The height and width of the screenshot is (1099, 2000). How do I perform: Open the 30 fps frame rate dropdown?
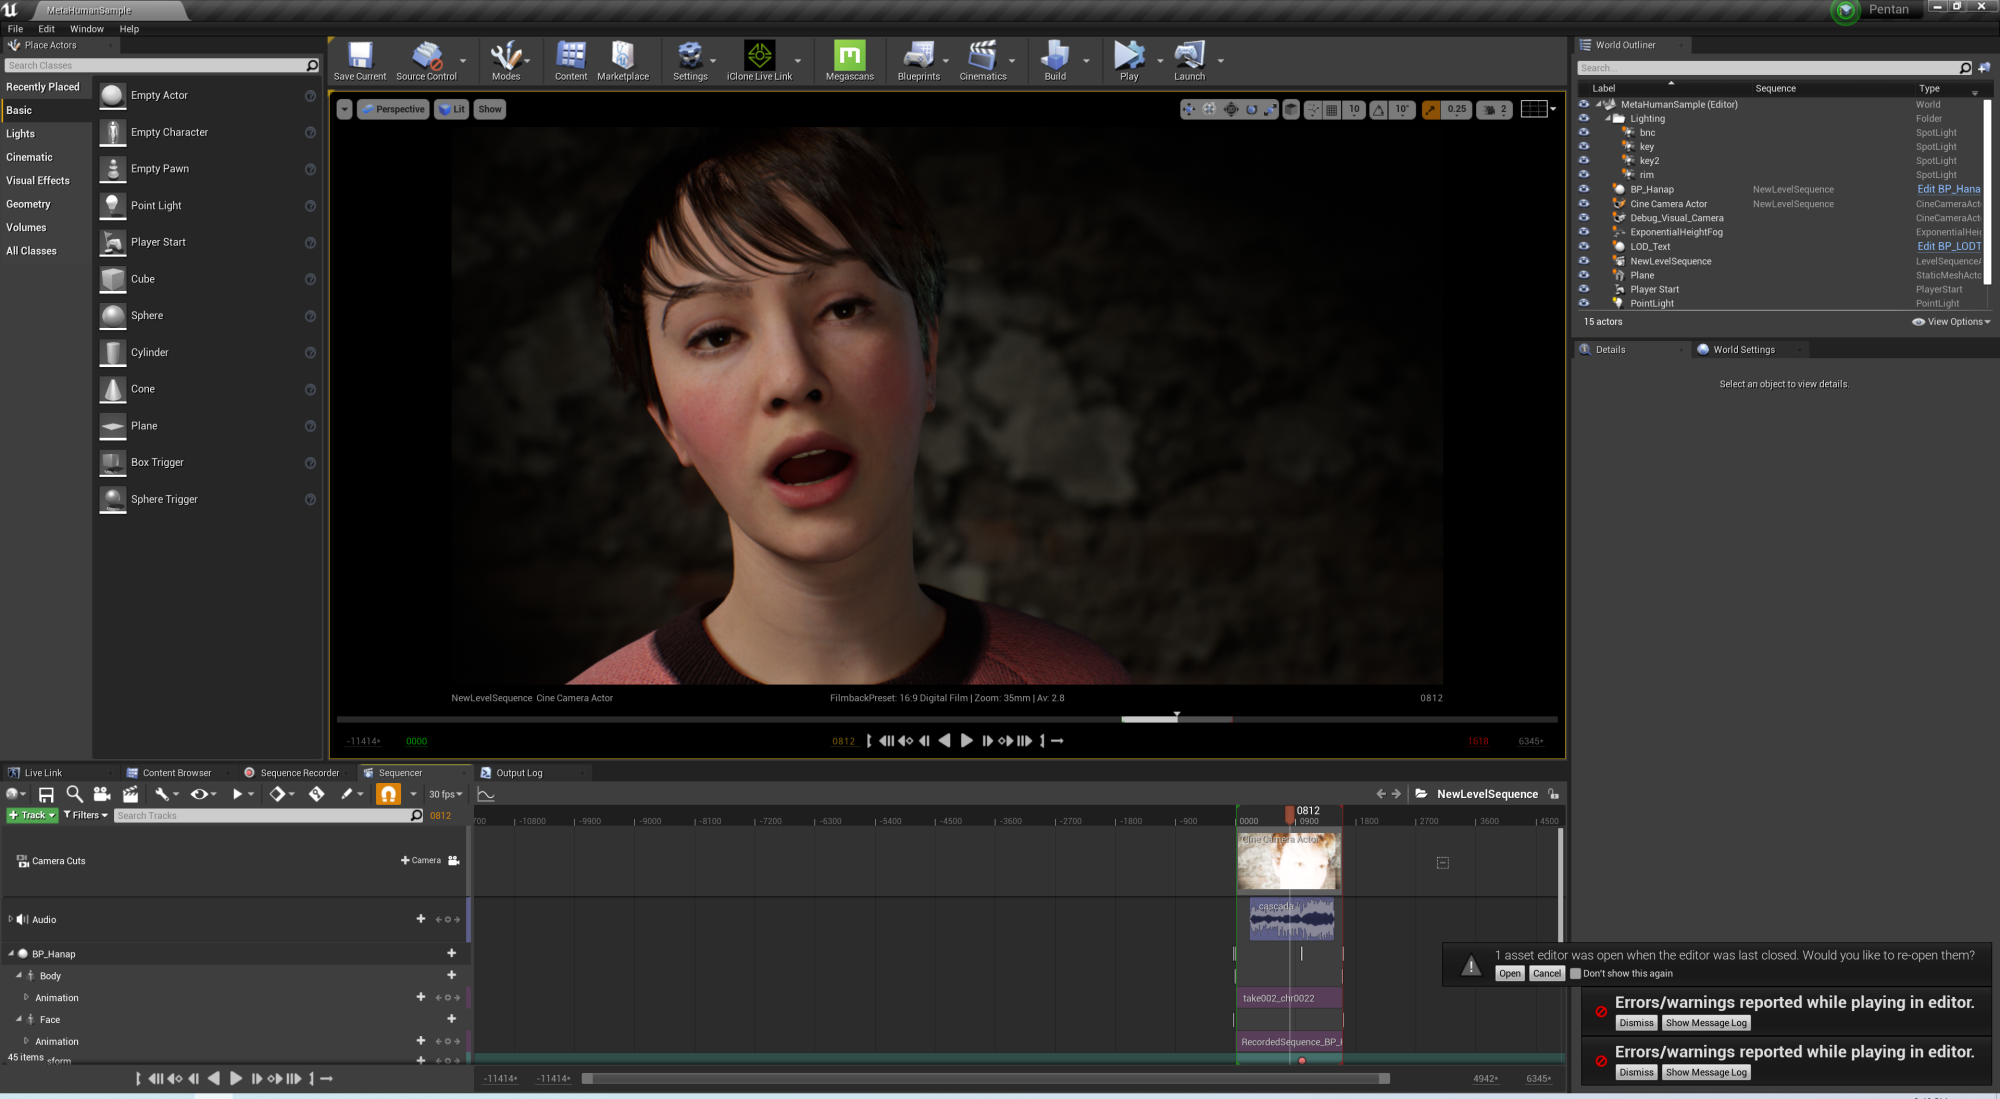pos(446,794)
